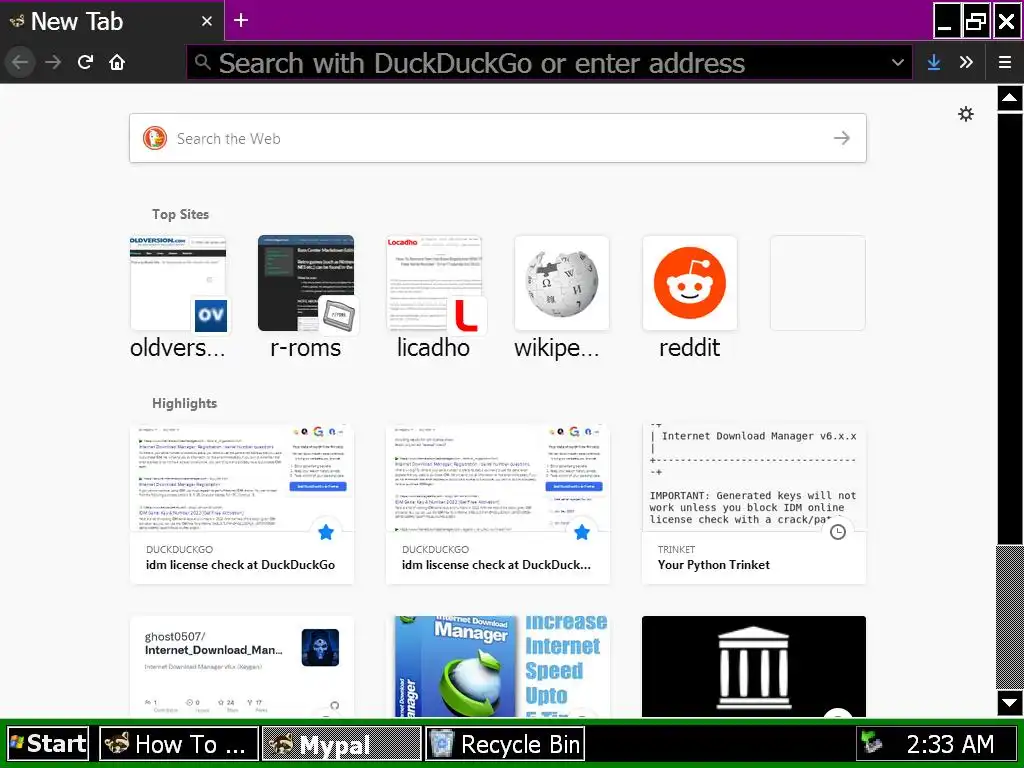
Task: Open a new tab with plus button
Action: (x=240, y=20)
